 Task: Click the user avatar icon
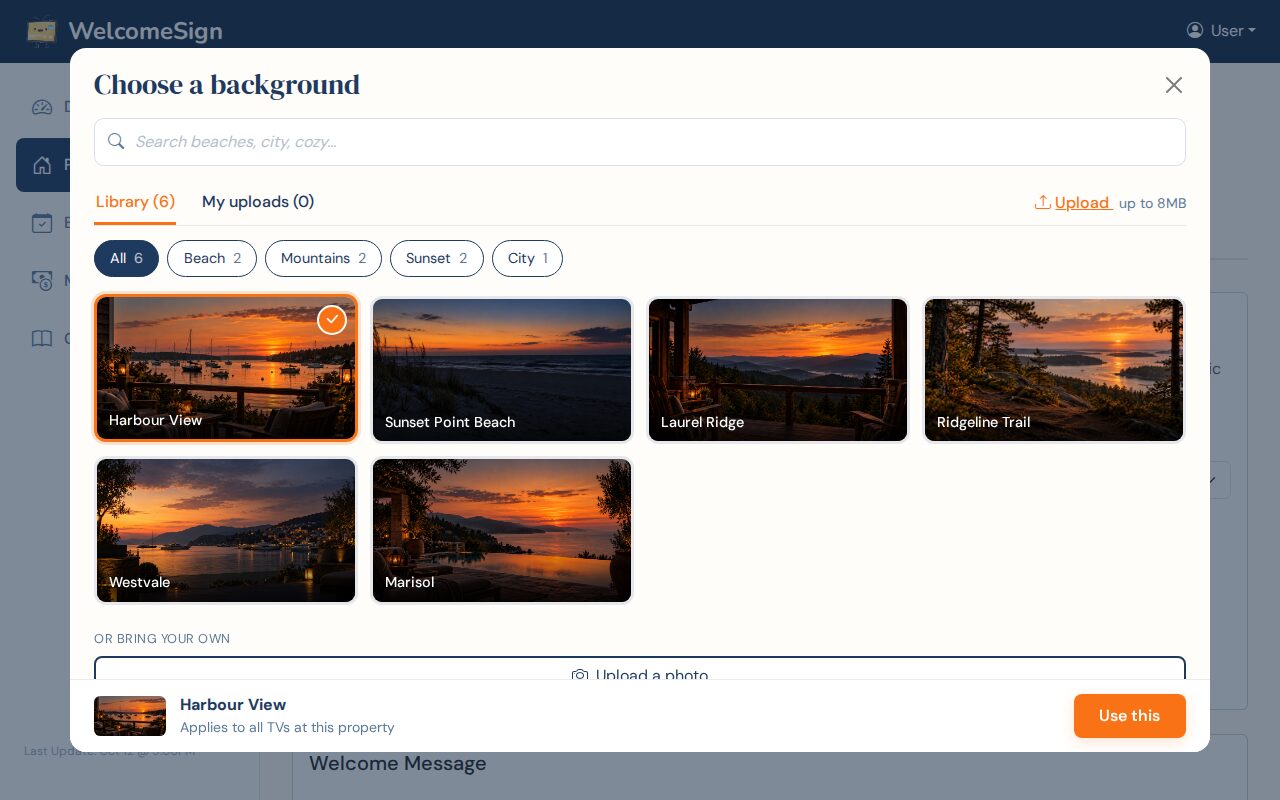(x=1195, y=30)
